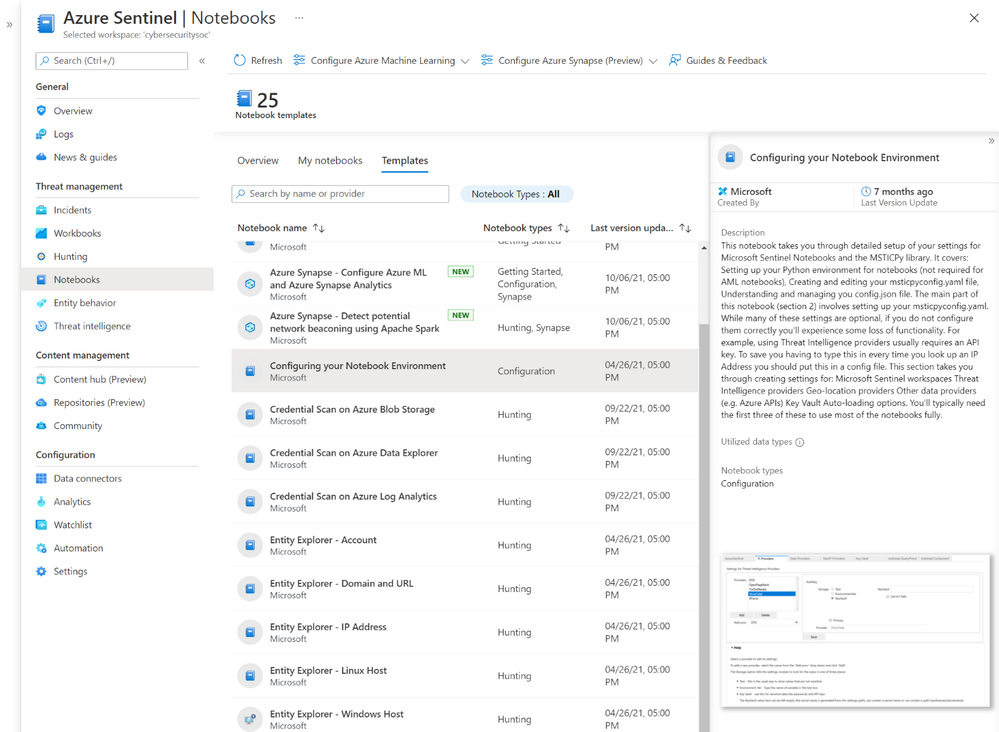The width and height of the screenshot is (999, 732).
Task: Expand the portal menu double chevron
Action: coord(10,25)
